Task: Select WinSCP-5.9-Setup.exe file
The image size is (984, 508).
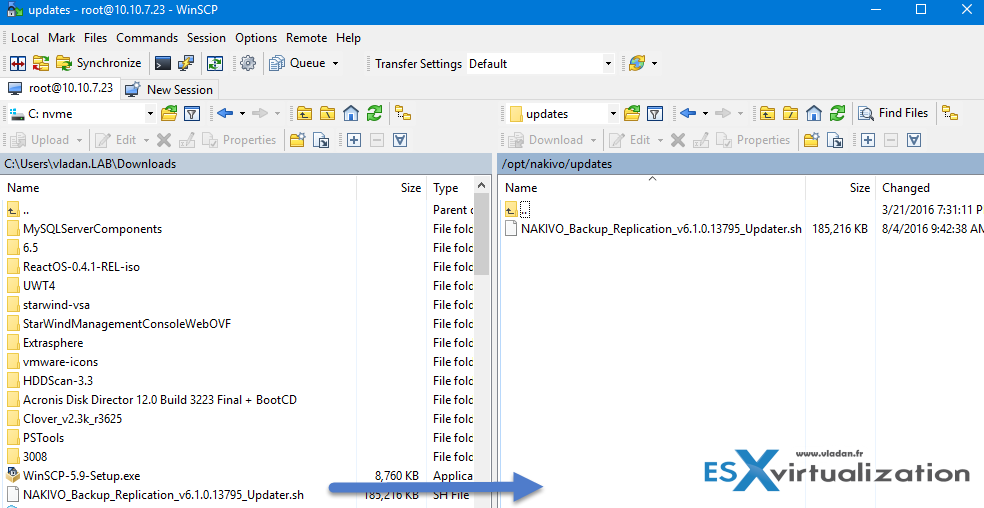Action: 82,475
